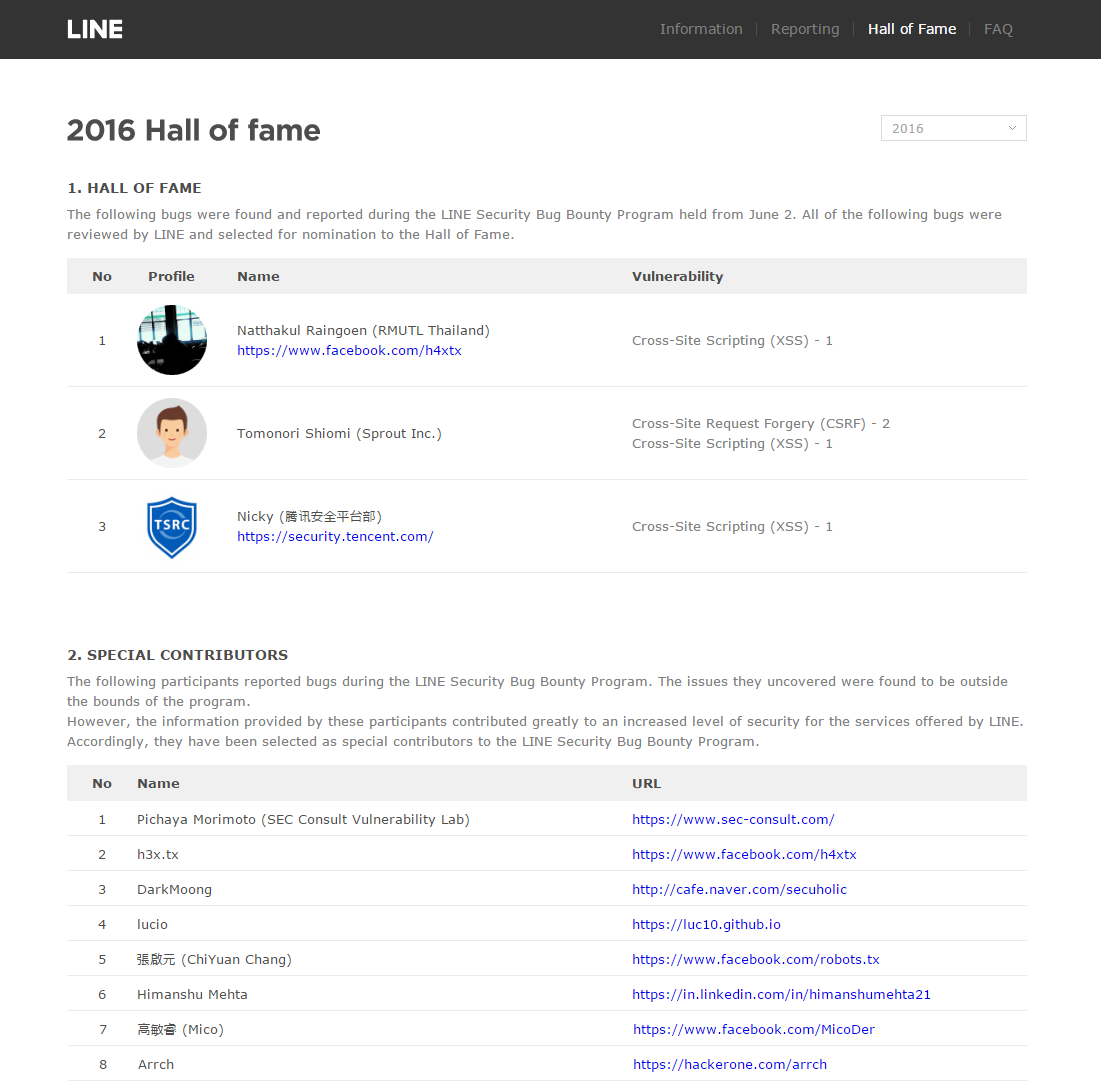Open the facebook.com/robots.tx link
This screenshot has height=1091, width=1110.
[x=755, y=959]
